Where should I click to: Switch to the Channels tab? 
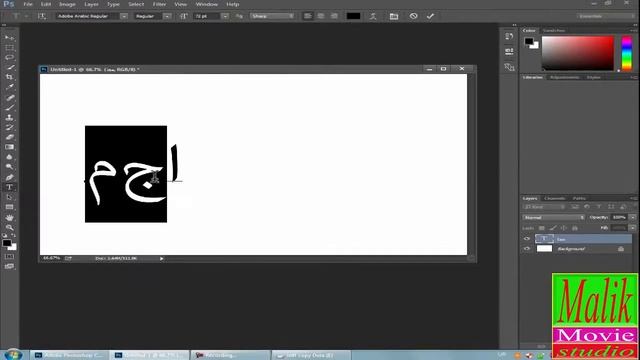pyautogui.click(x=555, y=198)
